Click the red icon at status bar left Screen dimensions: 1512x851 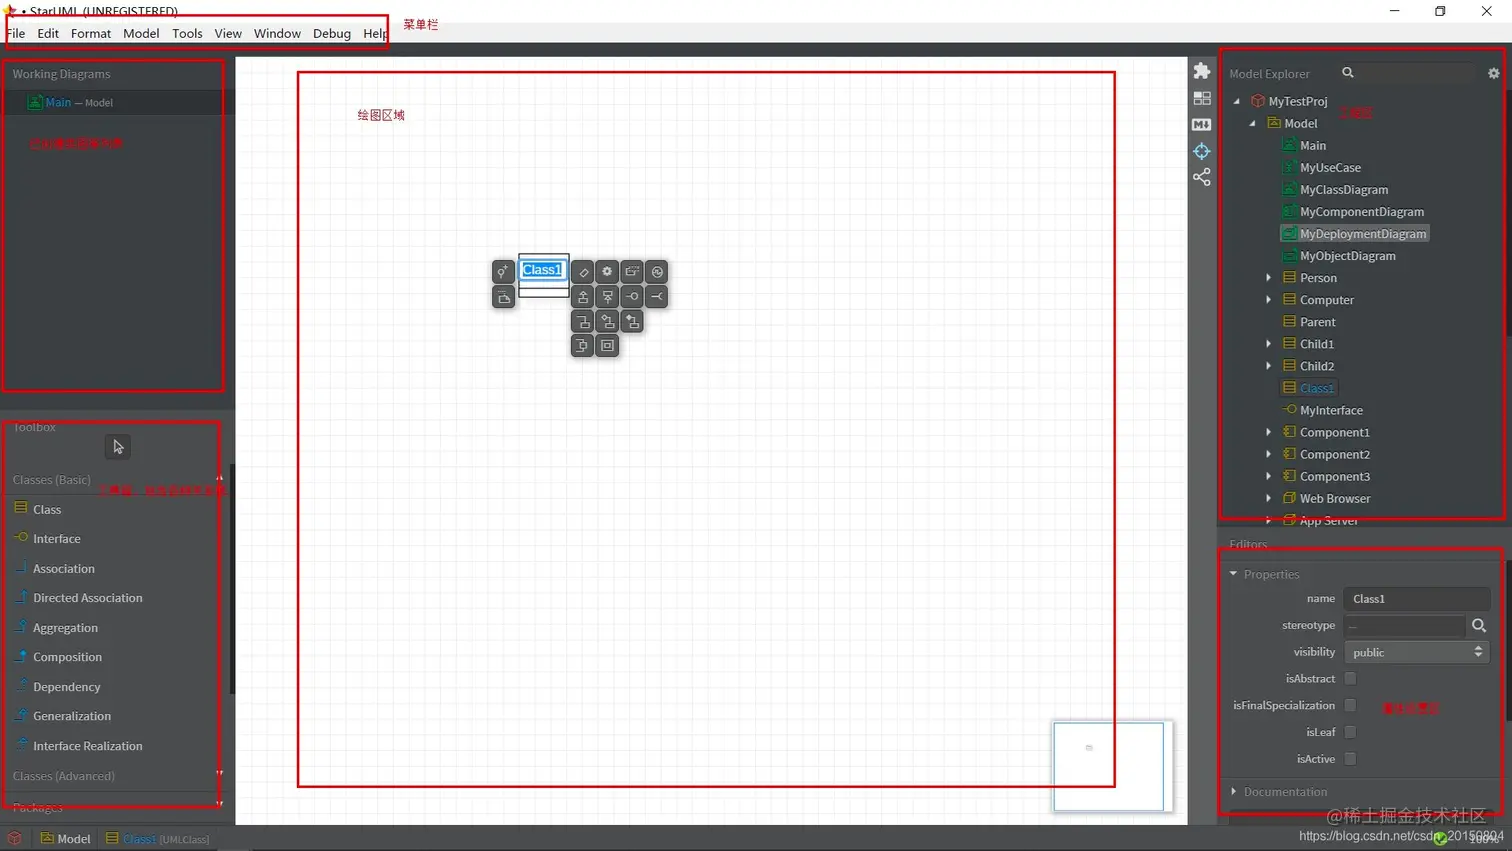click(x=14, y=838)
